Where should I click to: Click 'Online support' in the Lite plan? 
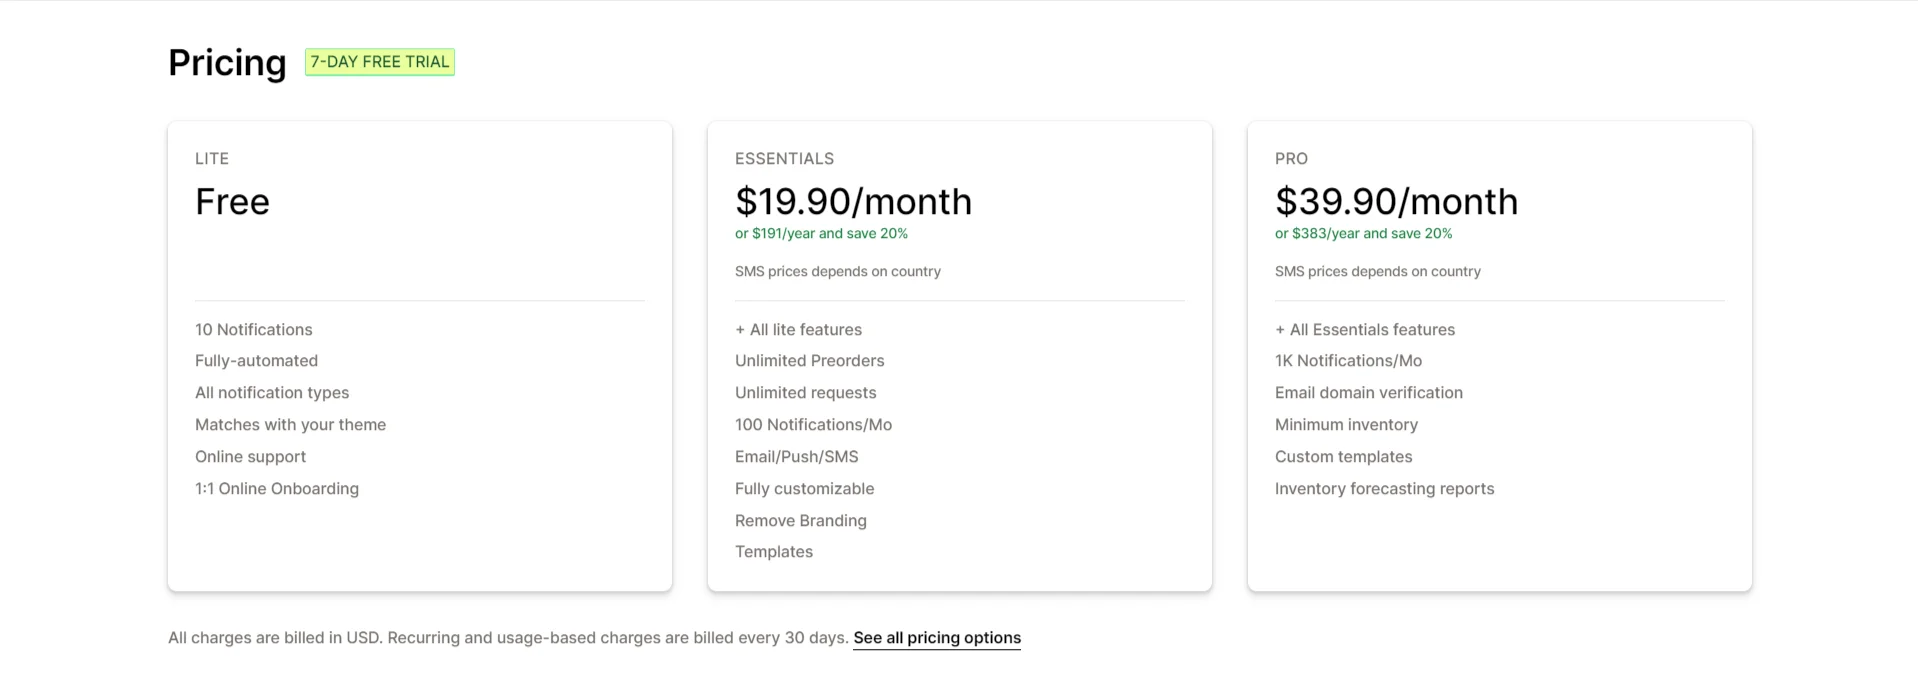point(251,457)
